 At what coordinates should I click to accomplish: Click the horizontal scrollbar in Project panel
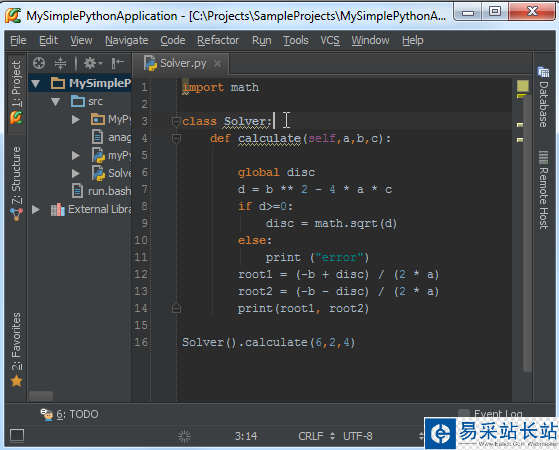click(41, 396)
